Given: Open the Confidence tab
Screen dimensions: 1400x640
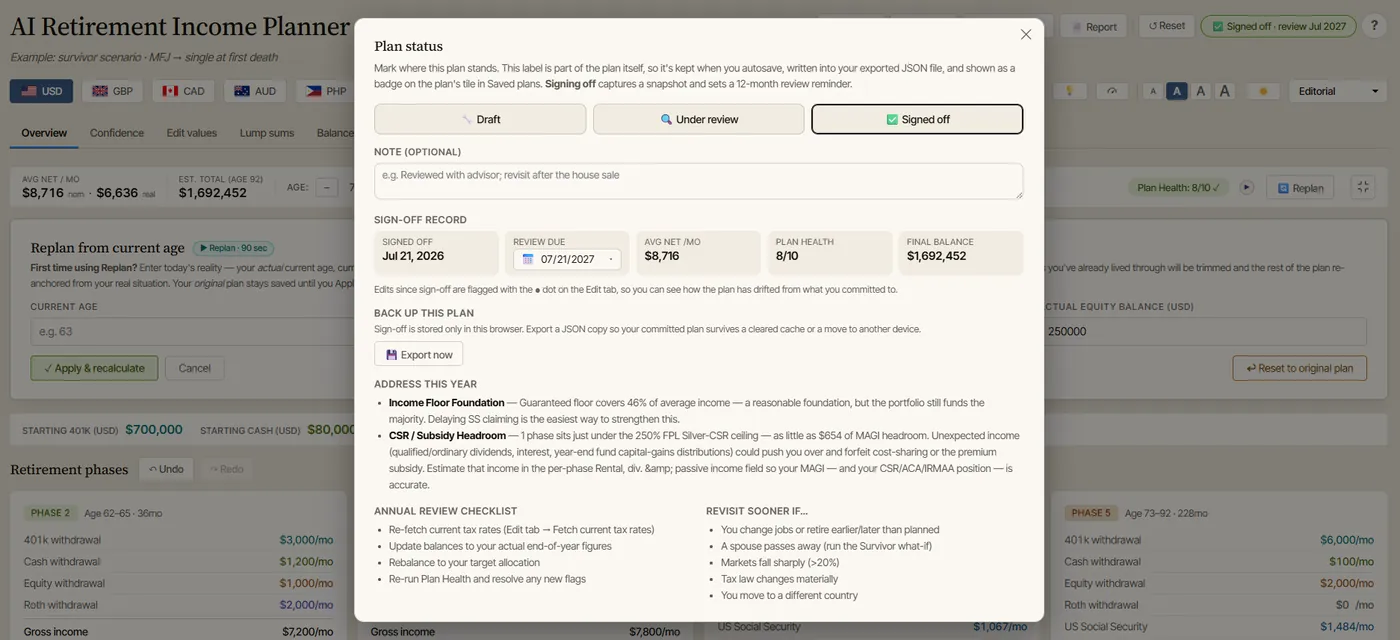Looking at the screenshot, I should coord(117,133).
